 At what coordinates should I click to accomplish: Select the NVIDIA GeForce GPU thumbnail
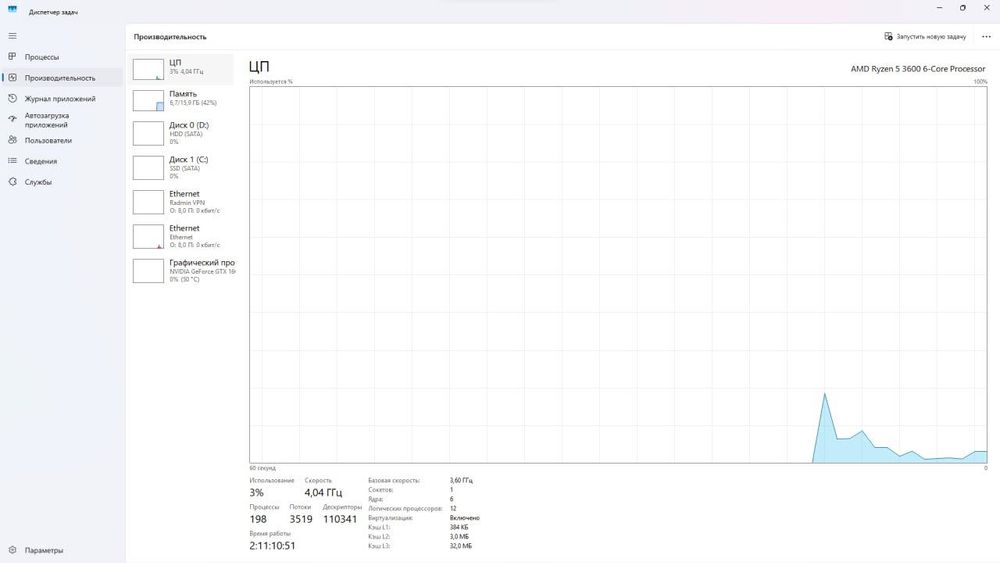point(148,271)
